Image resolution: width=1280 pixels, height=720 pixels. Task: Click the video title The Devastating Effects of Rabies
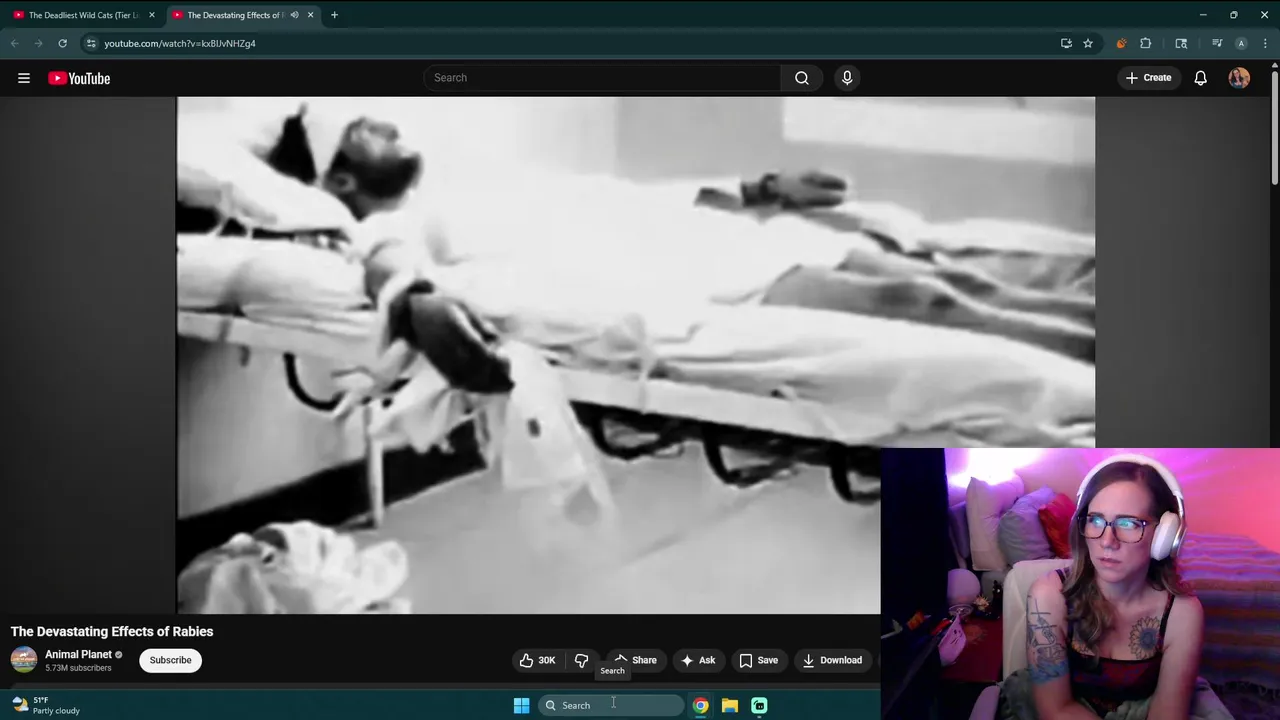click(x=112, y=631)
